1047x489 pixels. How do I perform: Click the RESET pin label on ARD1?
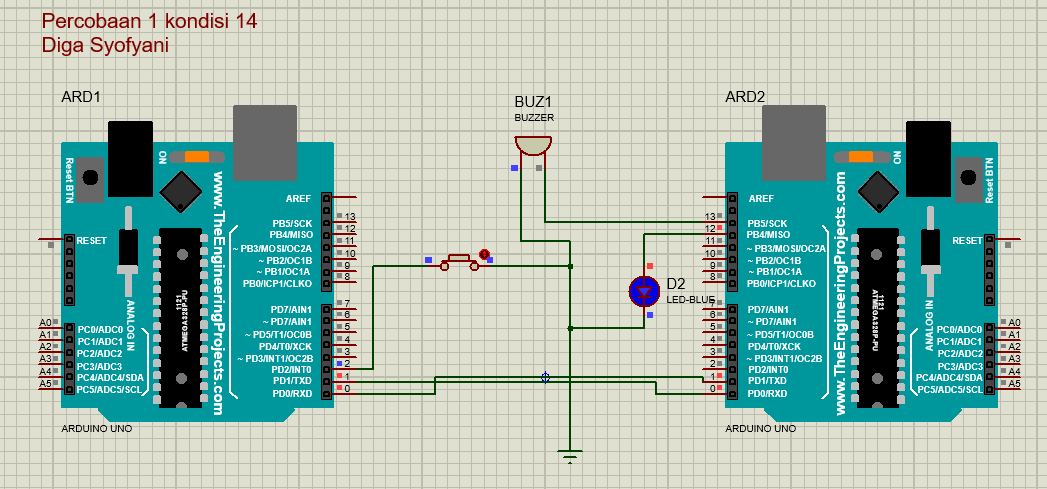[x=91, y=240]
